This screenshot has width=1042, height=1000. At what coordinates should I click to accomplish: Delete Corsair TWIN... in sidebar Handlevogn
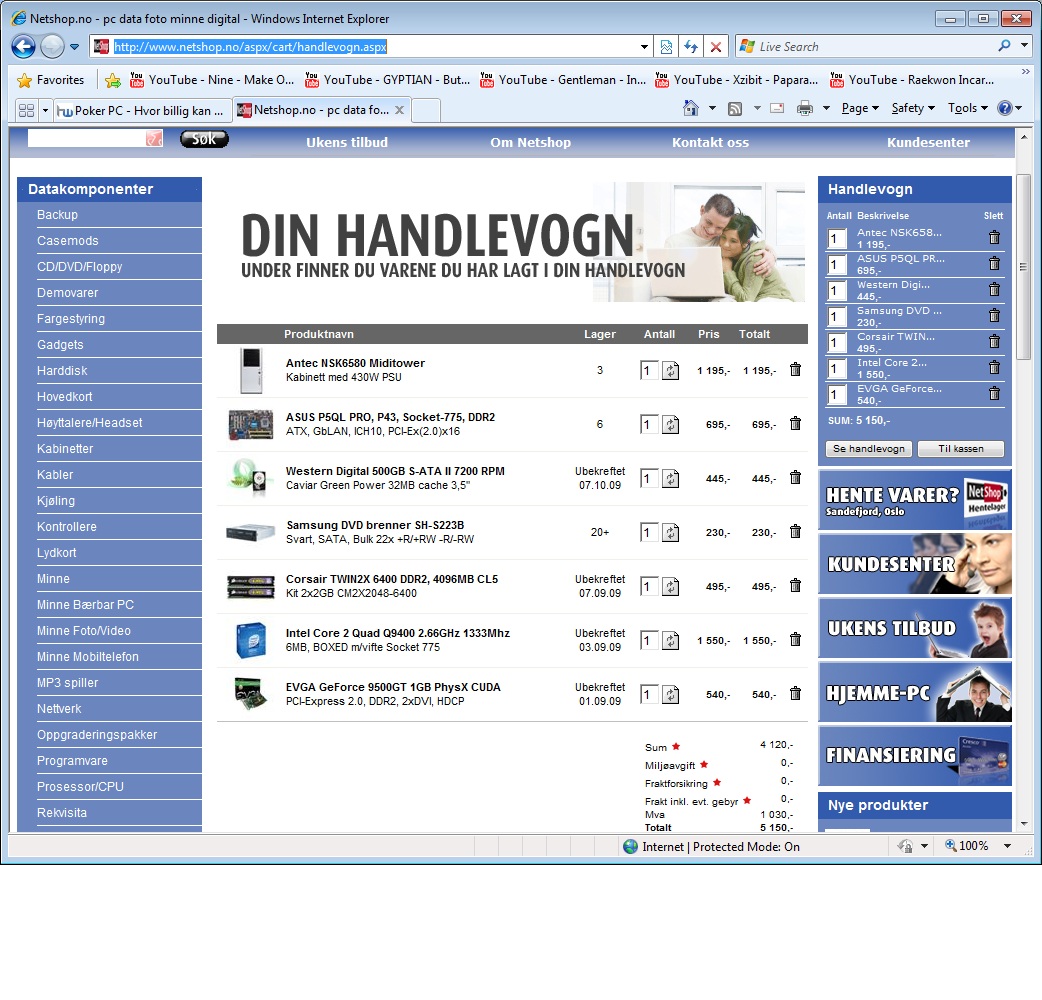pos(994,341)
